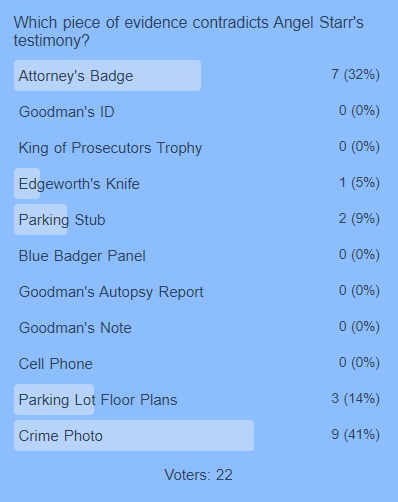
Task: Click the 3 (14%) vote count
Action: 355,398
